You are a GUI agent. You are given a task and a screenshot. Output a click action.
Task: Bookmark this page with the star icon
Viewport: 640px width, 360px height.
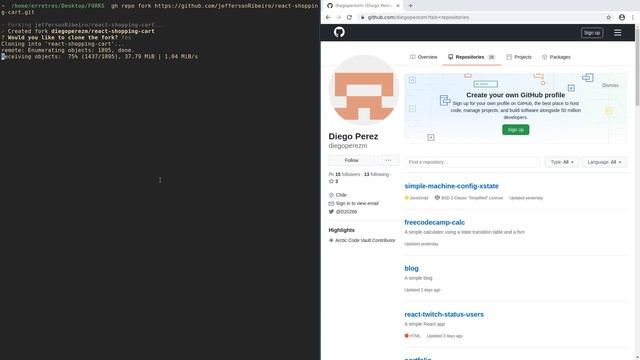click(609, 18)
